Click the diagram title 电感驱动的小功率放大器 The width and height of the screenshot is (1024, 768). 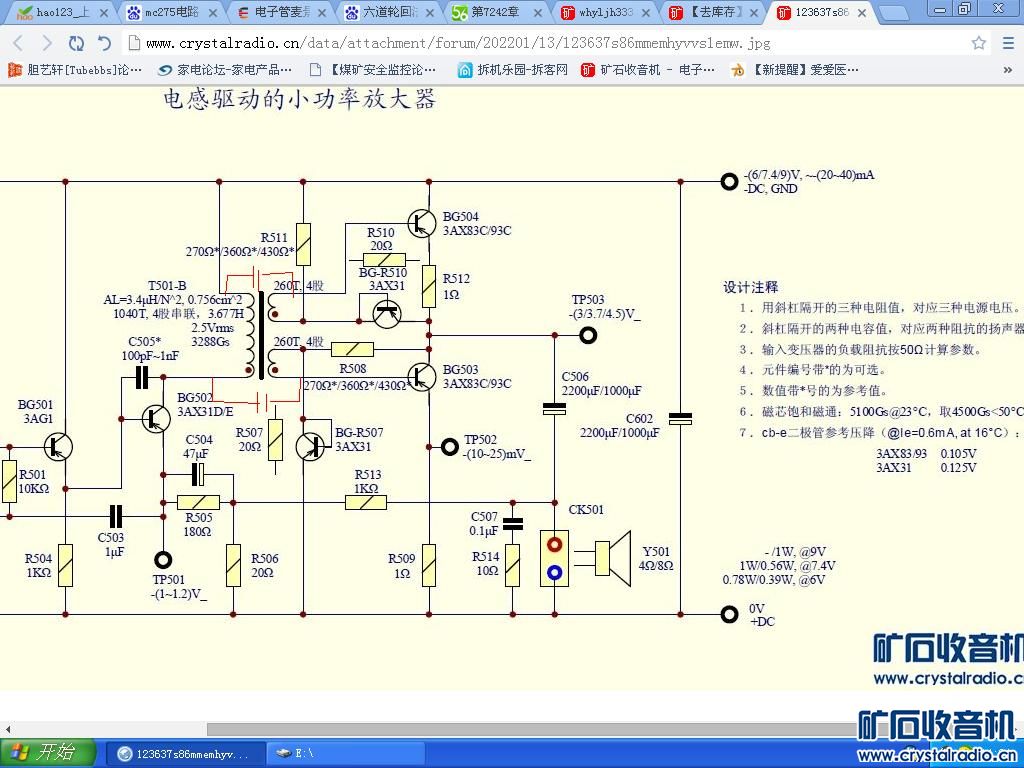point(299,99)
